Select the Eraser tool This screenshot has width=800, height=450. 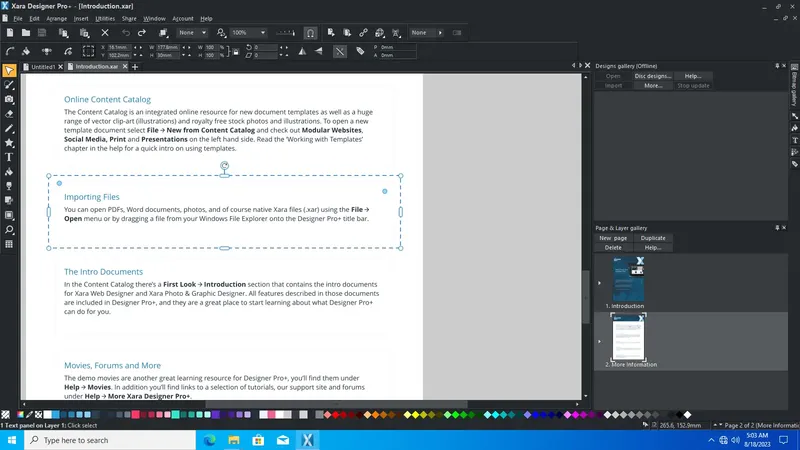tap(9, 114)
